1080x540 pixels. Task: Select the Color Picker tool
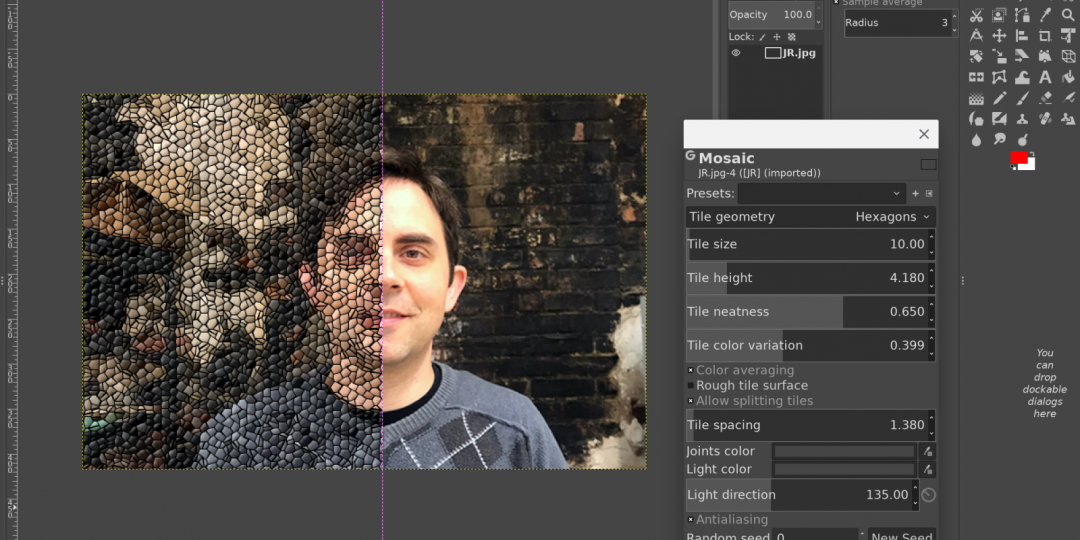click(x=1046, y=14)
